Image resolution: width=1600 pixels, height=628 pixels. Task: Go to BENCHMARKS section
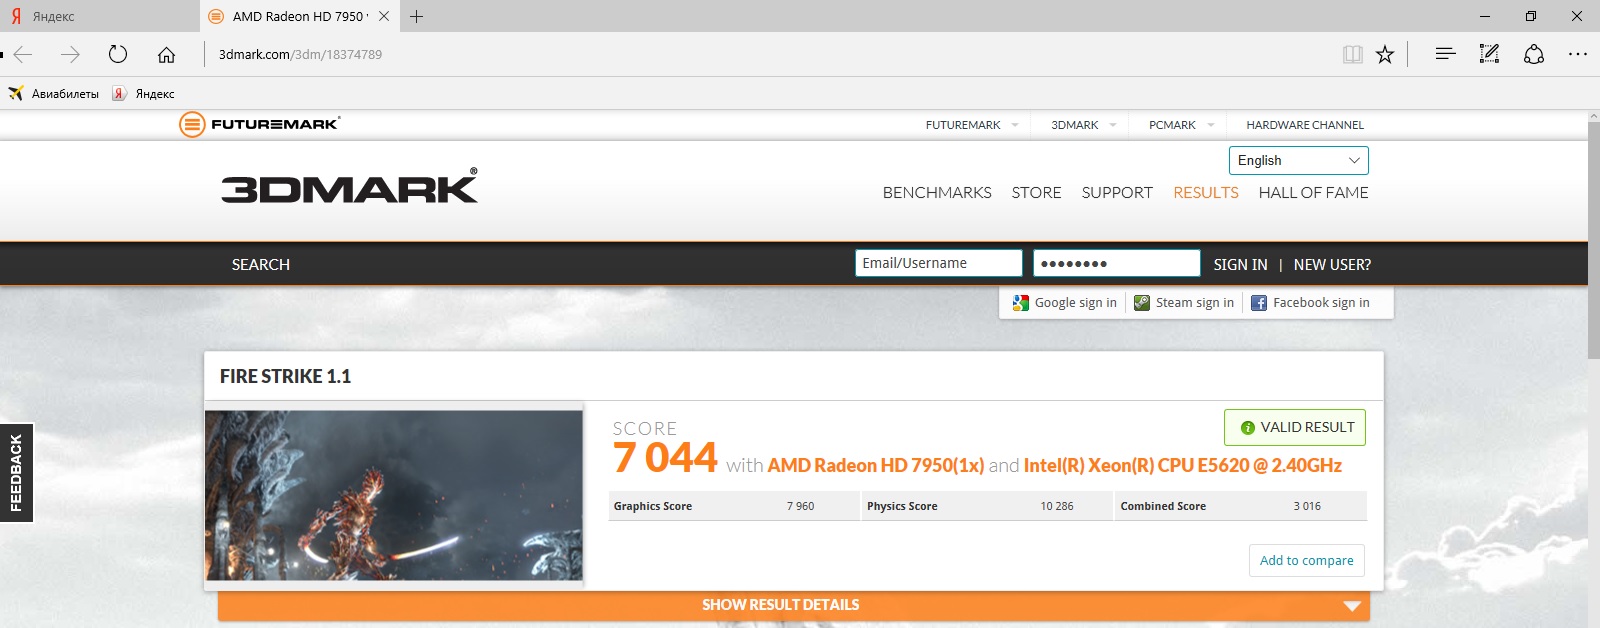[x=937, y=192]
